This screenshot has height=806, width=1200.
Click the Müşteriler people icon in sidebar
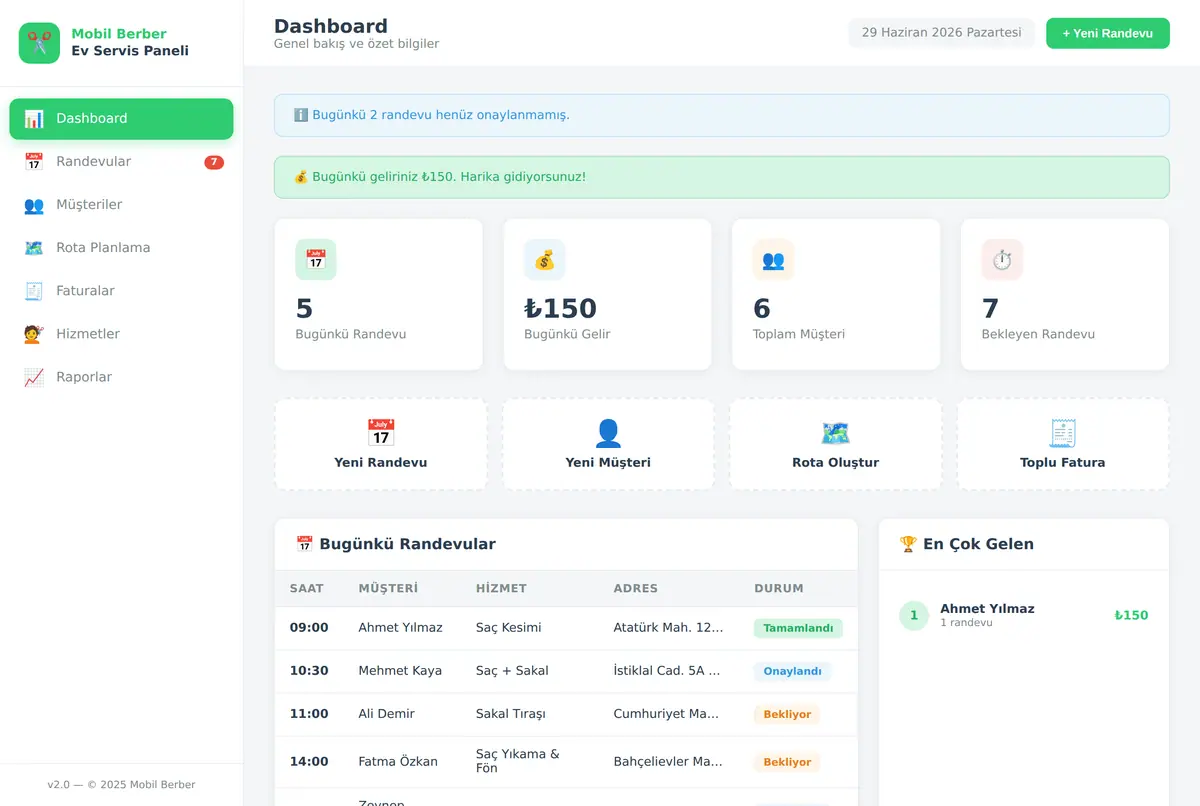click(34, 205)
